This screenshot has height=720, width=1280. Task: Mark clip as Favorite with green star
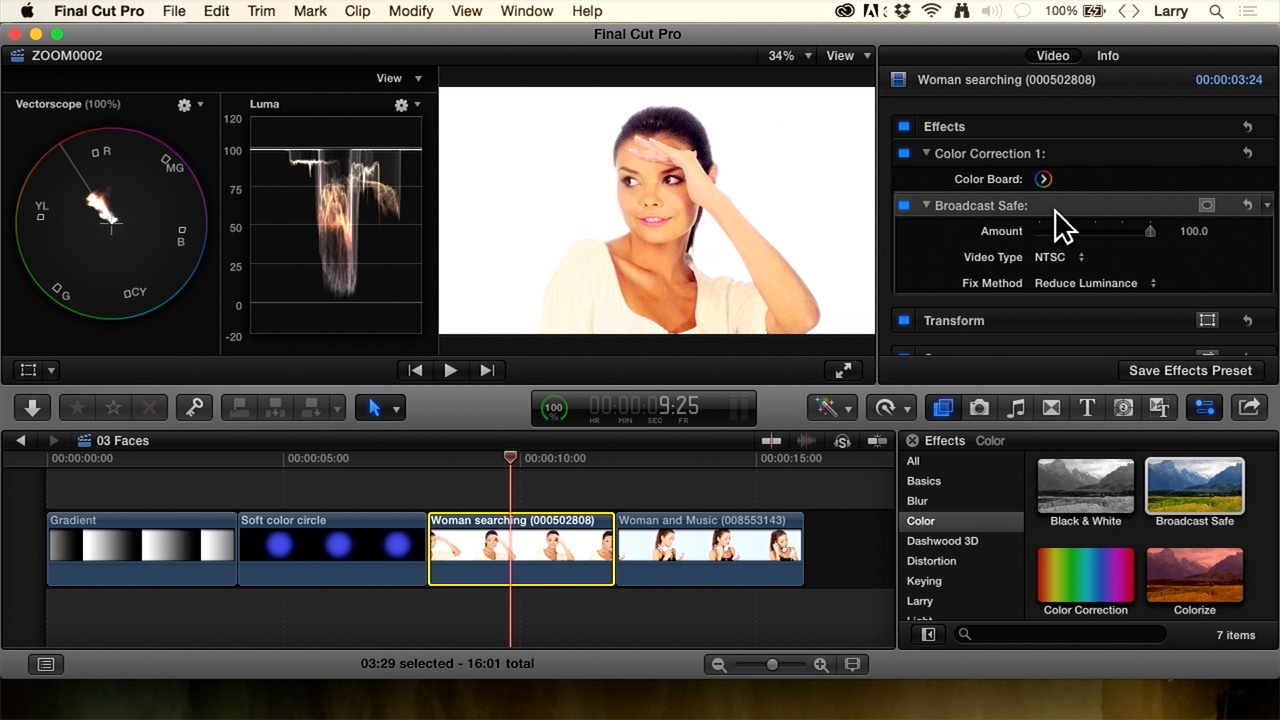click(x=77, y=408)
